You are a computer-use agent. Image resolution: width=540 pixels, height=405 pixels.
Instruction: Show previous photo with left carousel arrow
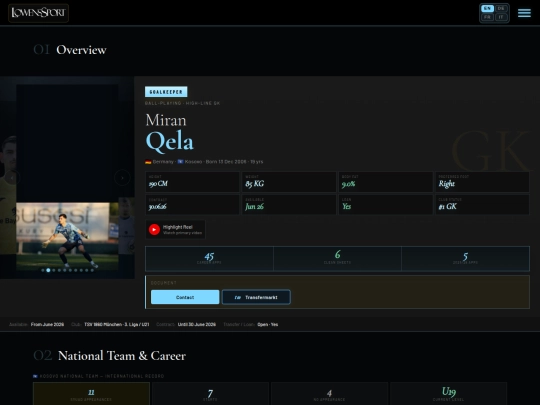click(12, 178)
